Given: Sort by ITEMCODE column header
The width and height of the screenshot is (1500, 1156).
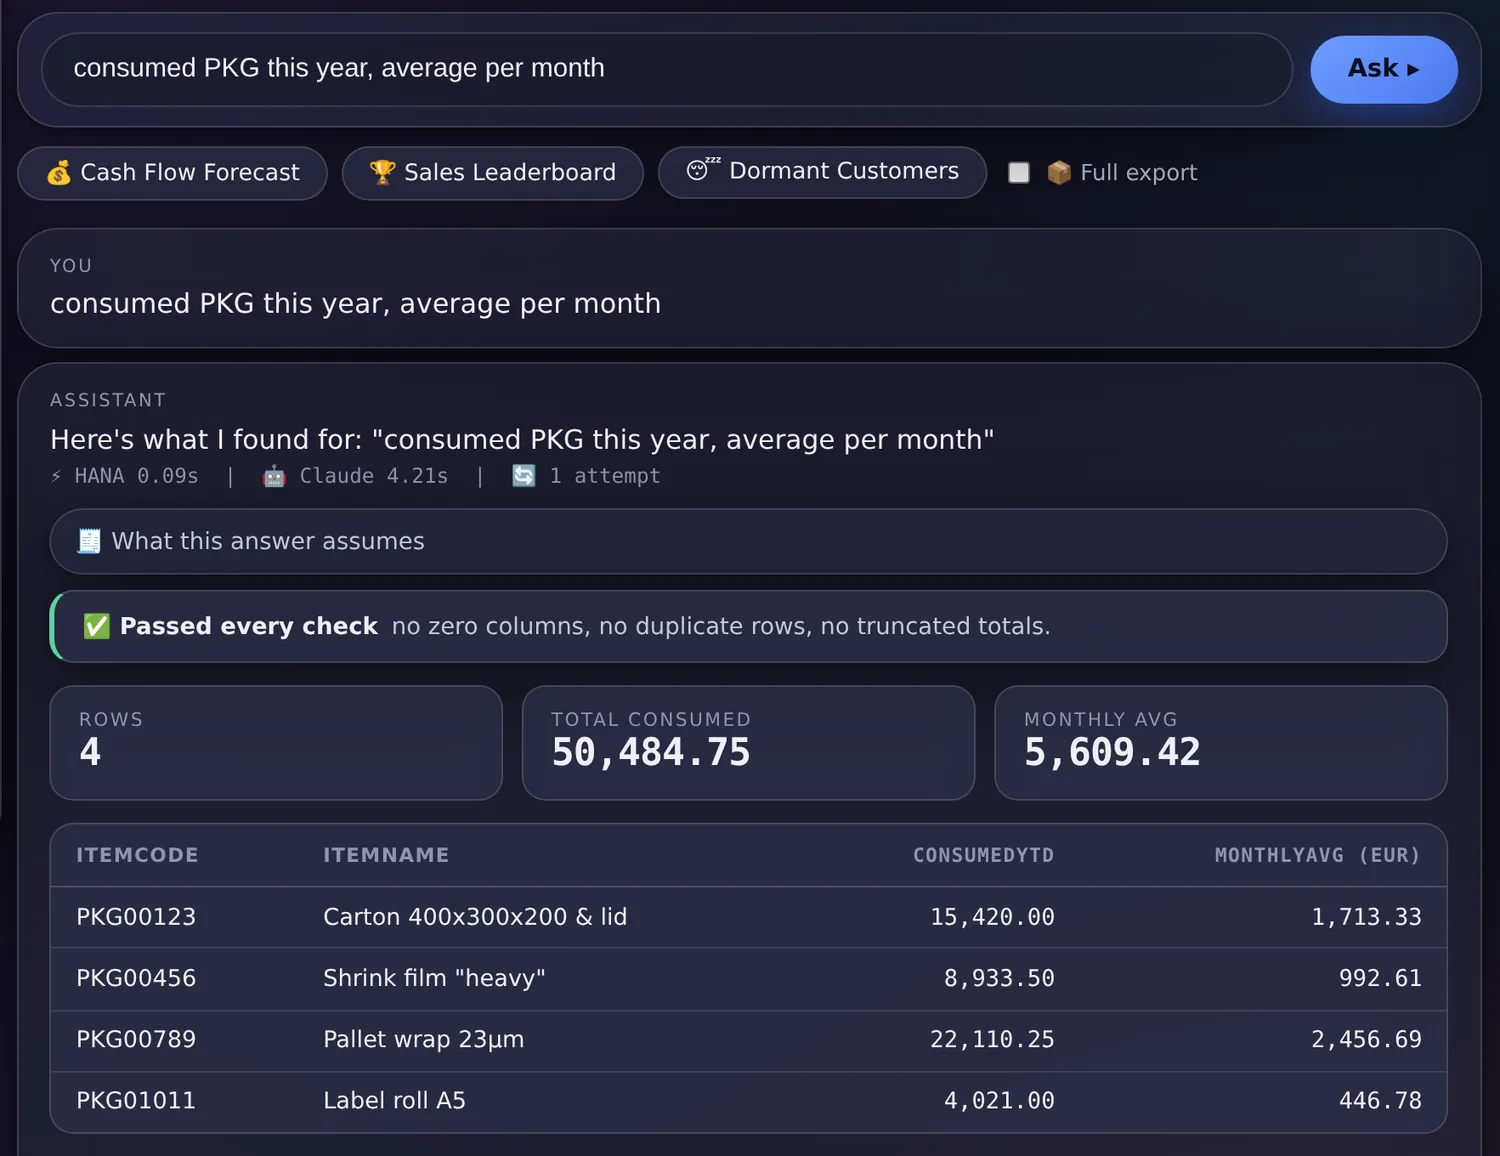Looking at the screenshot, I should (x=137, y=855).
